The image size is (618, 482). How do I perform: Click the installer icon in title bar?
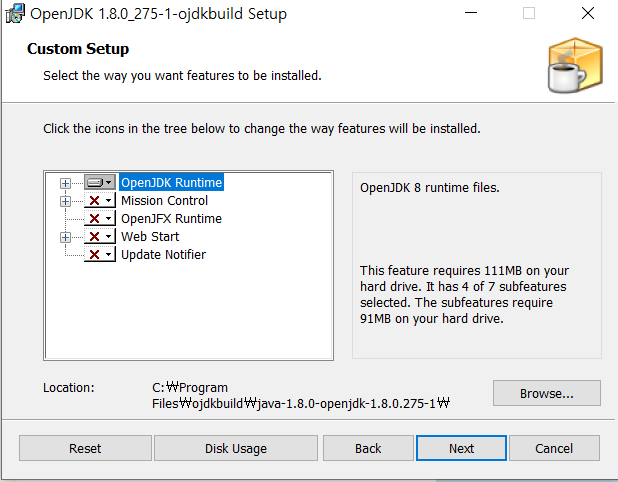(x=15, y=13)
